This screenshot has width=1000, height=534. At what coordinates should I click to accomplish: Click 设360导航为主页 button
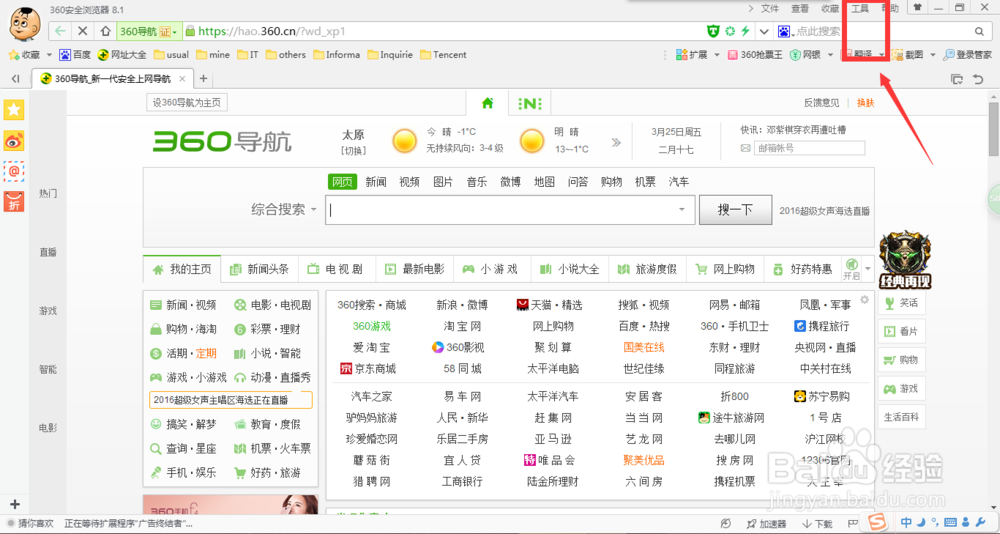tap(187, 103)
